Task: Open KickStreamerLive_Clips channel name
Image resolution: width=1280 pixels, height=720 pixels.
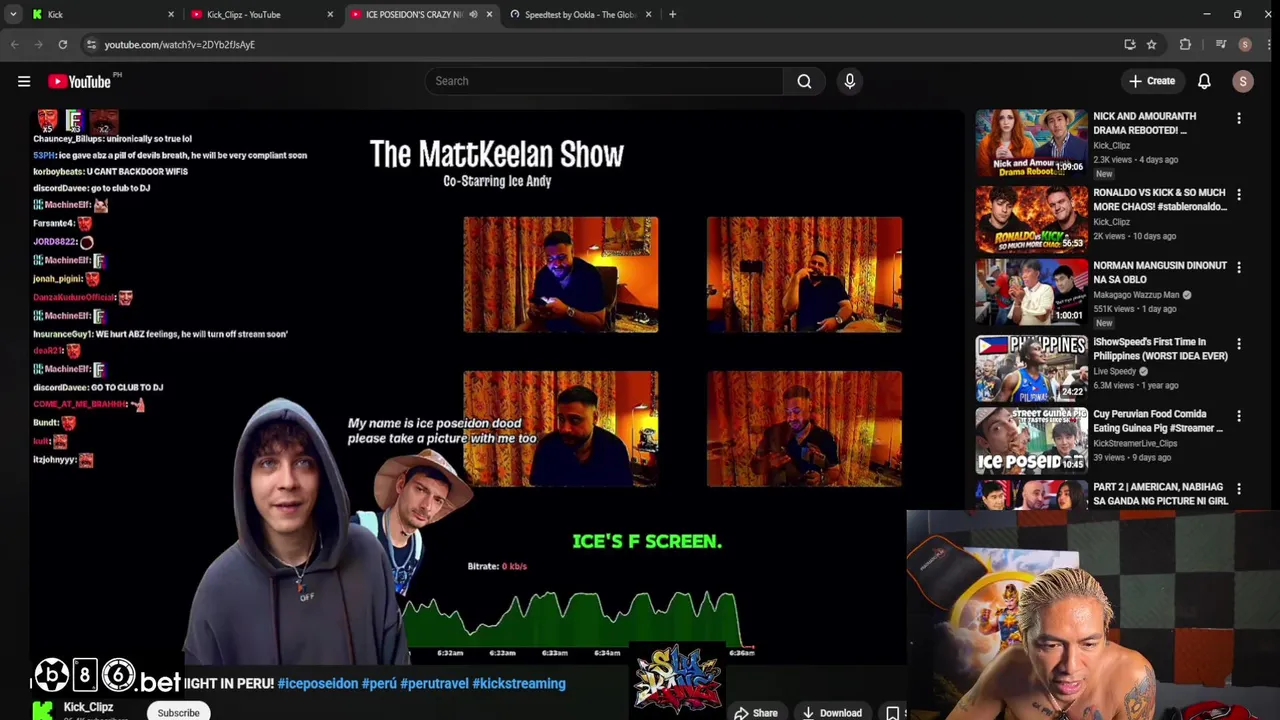Action: [1135, 443]
